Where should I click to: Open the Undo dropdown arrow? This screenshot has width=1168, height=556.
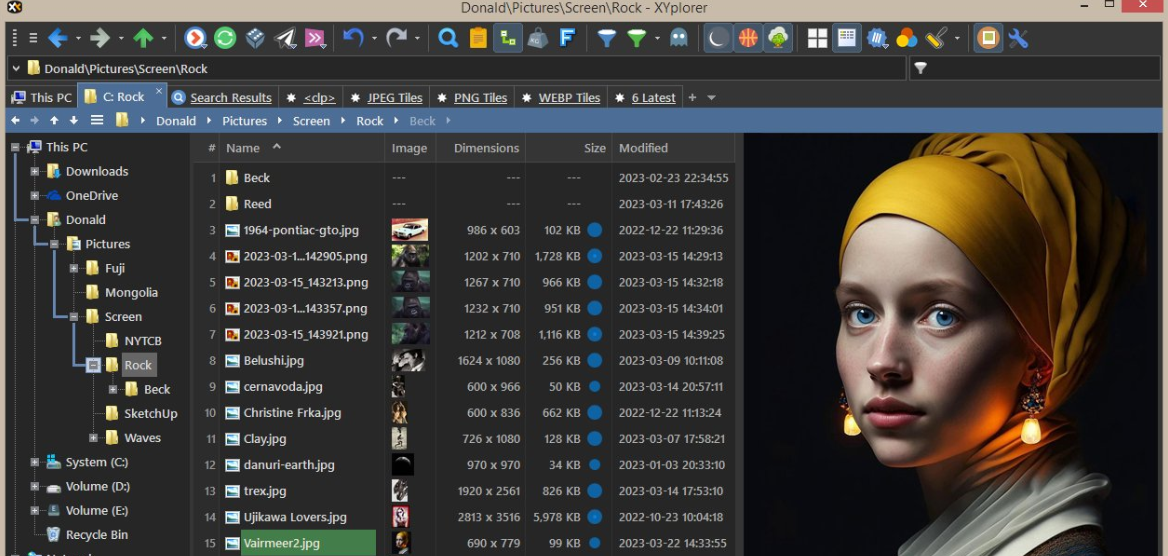(374, 39)
